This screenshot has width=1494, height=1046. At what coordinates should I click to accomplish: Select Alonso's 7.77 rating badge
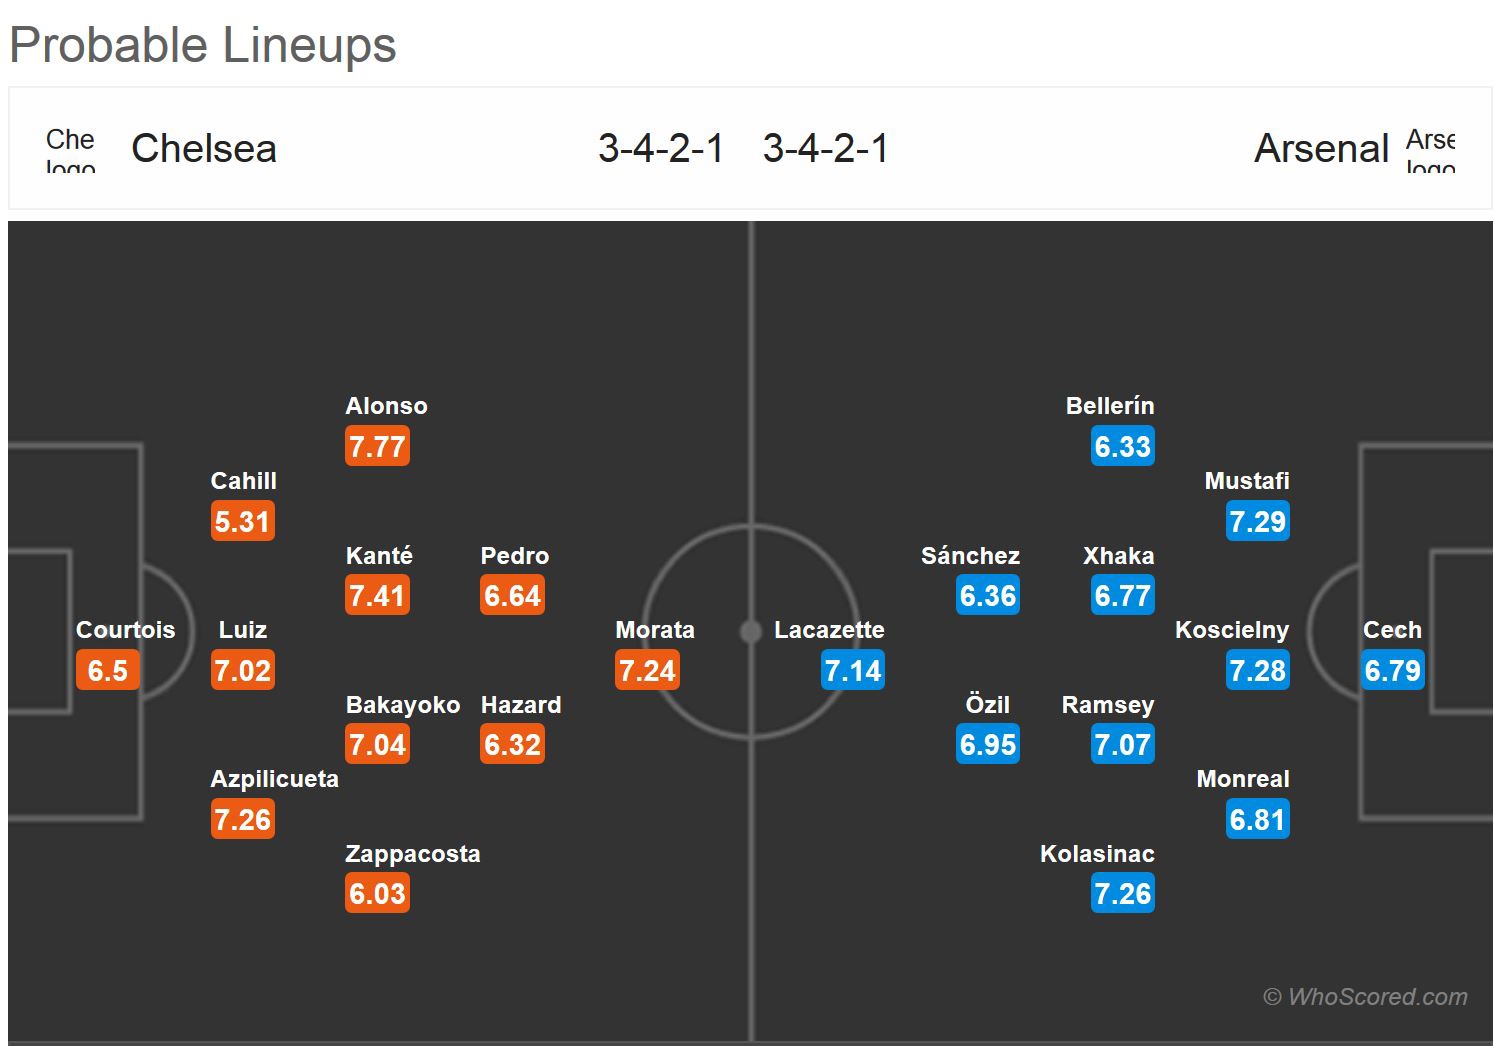pyautogui.click(x=377, y=446)
